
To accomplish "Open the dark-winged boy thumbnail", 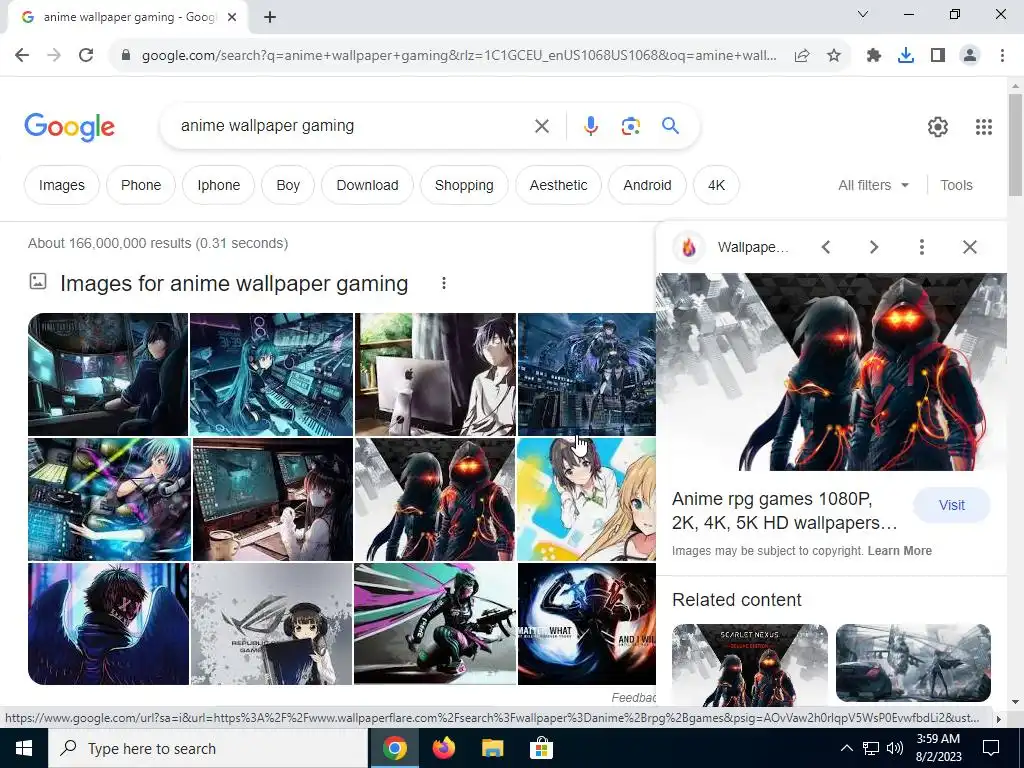I will (108, 624).
